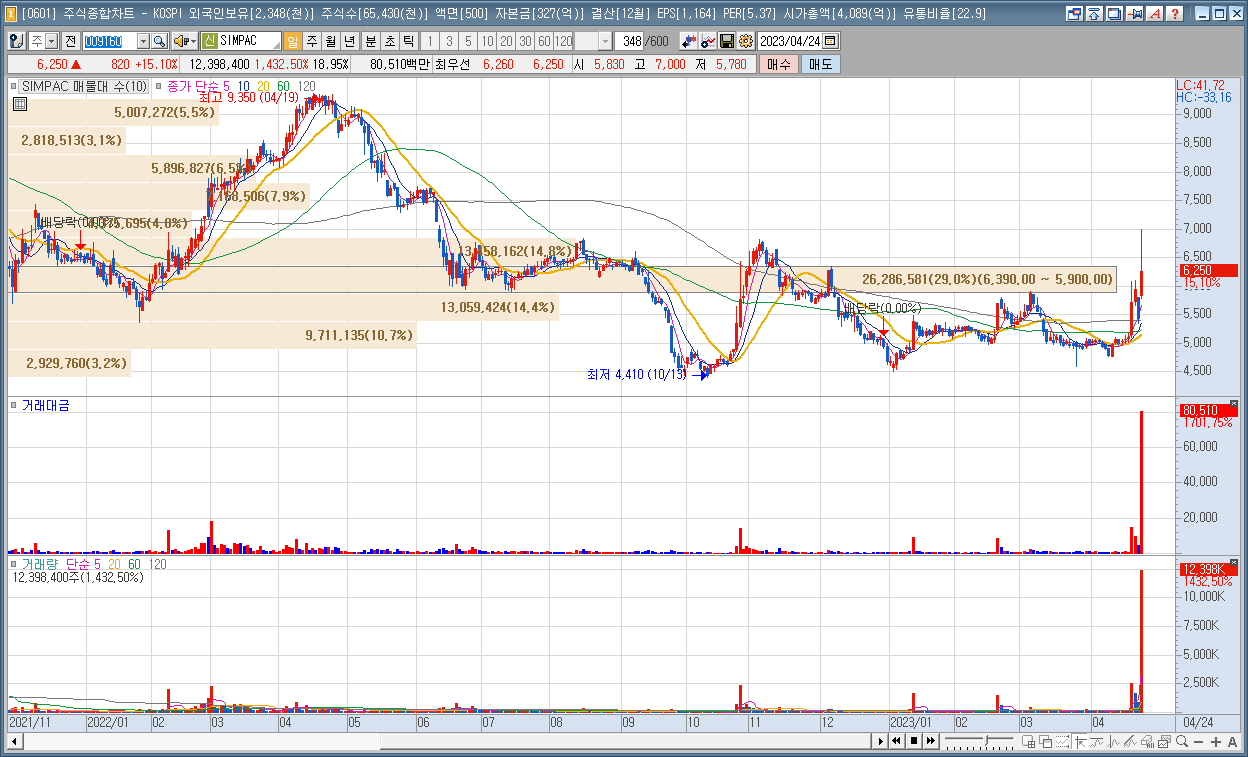Select interval 20 button
The width and height of the screenshot is (1248, 757).
pyautogui.click(x=506, y=41)
